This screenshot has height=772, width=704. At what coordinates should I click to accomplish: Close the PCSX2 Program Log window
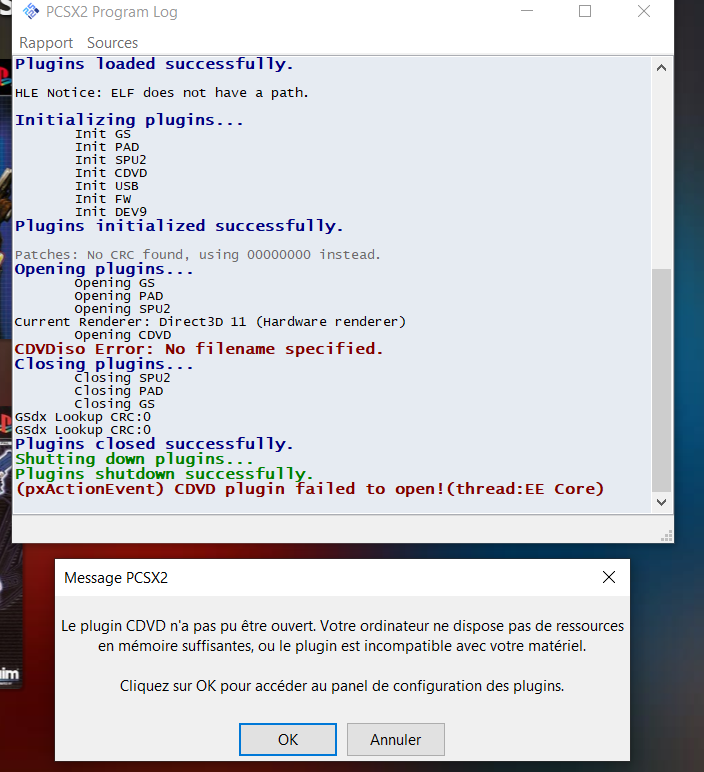click(x=643, y=11)
